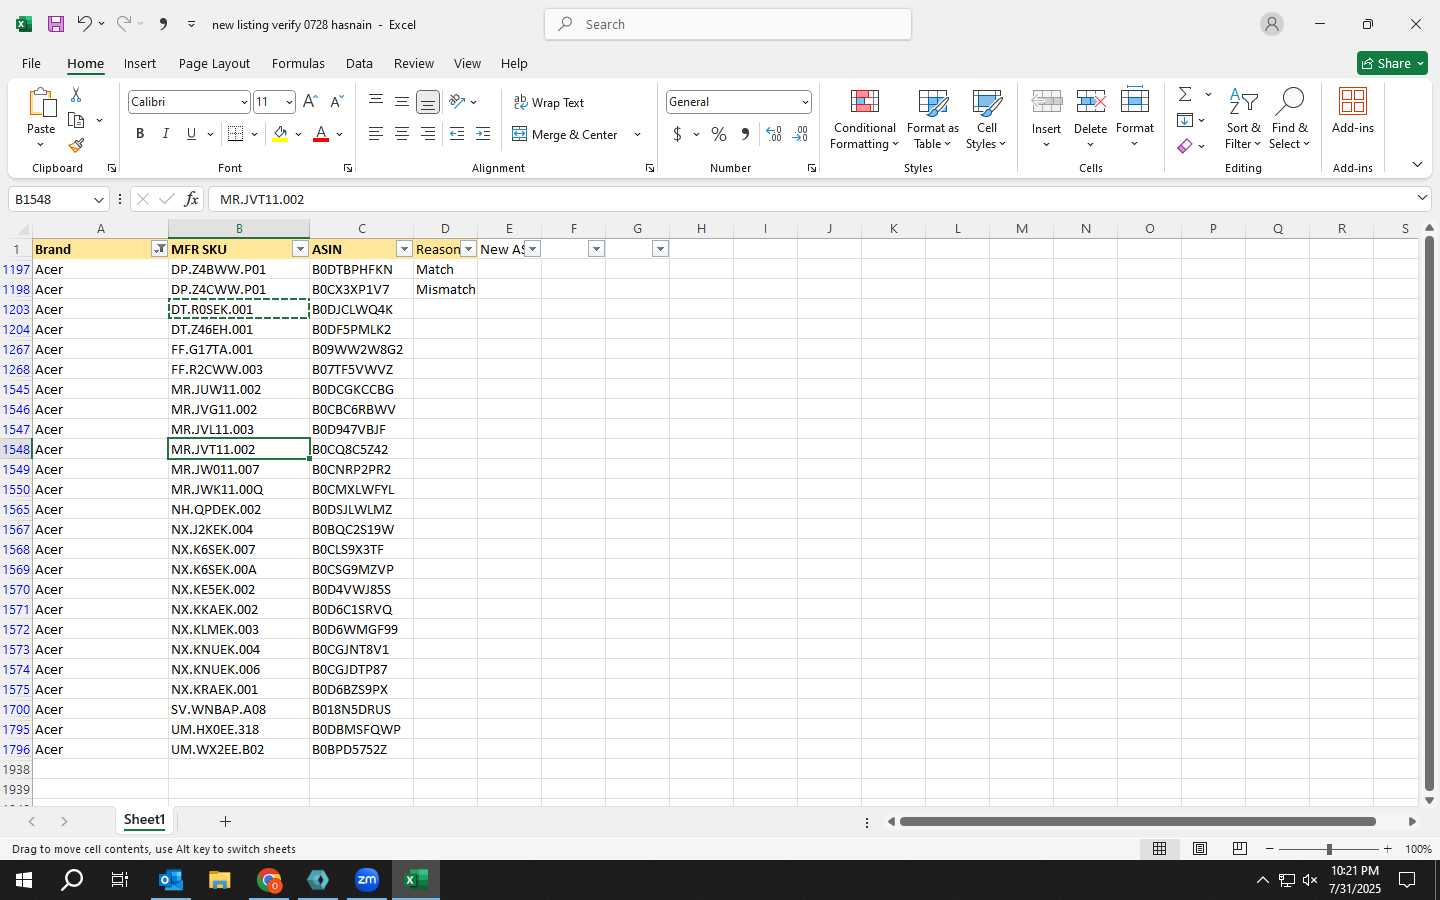This screenshot has width=1440, height=900.
Task: Click the horizontal scrollbar thumb
Action: [x=1138, y=821]
